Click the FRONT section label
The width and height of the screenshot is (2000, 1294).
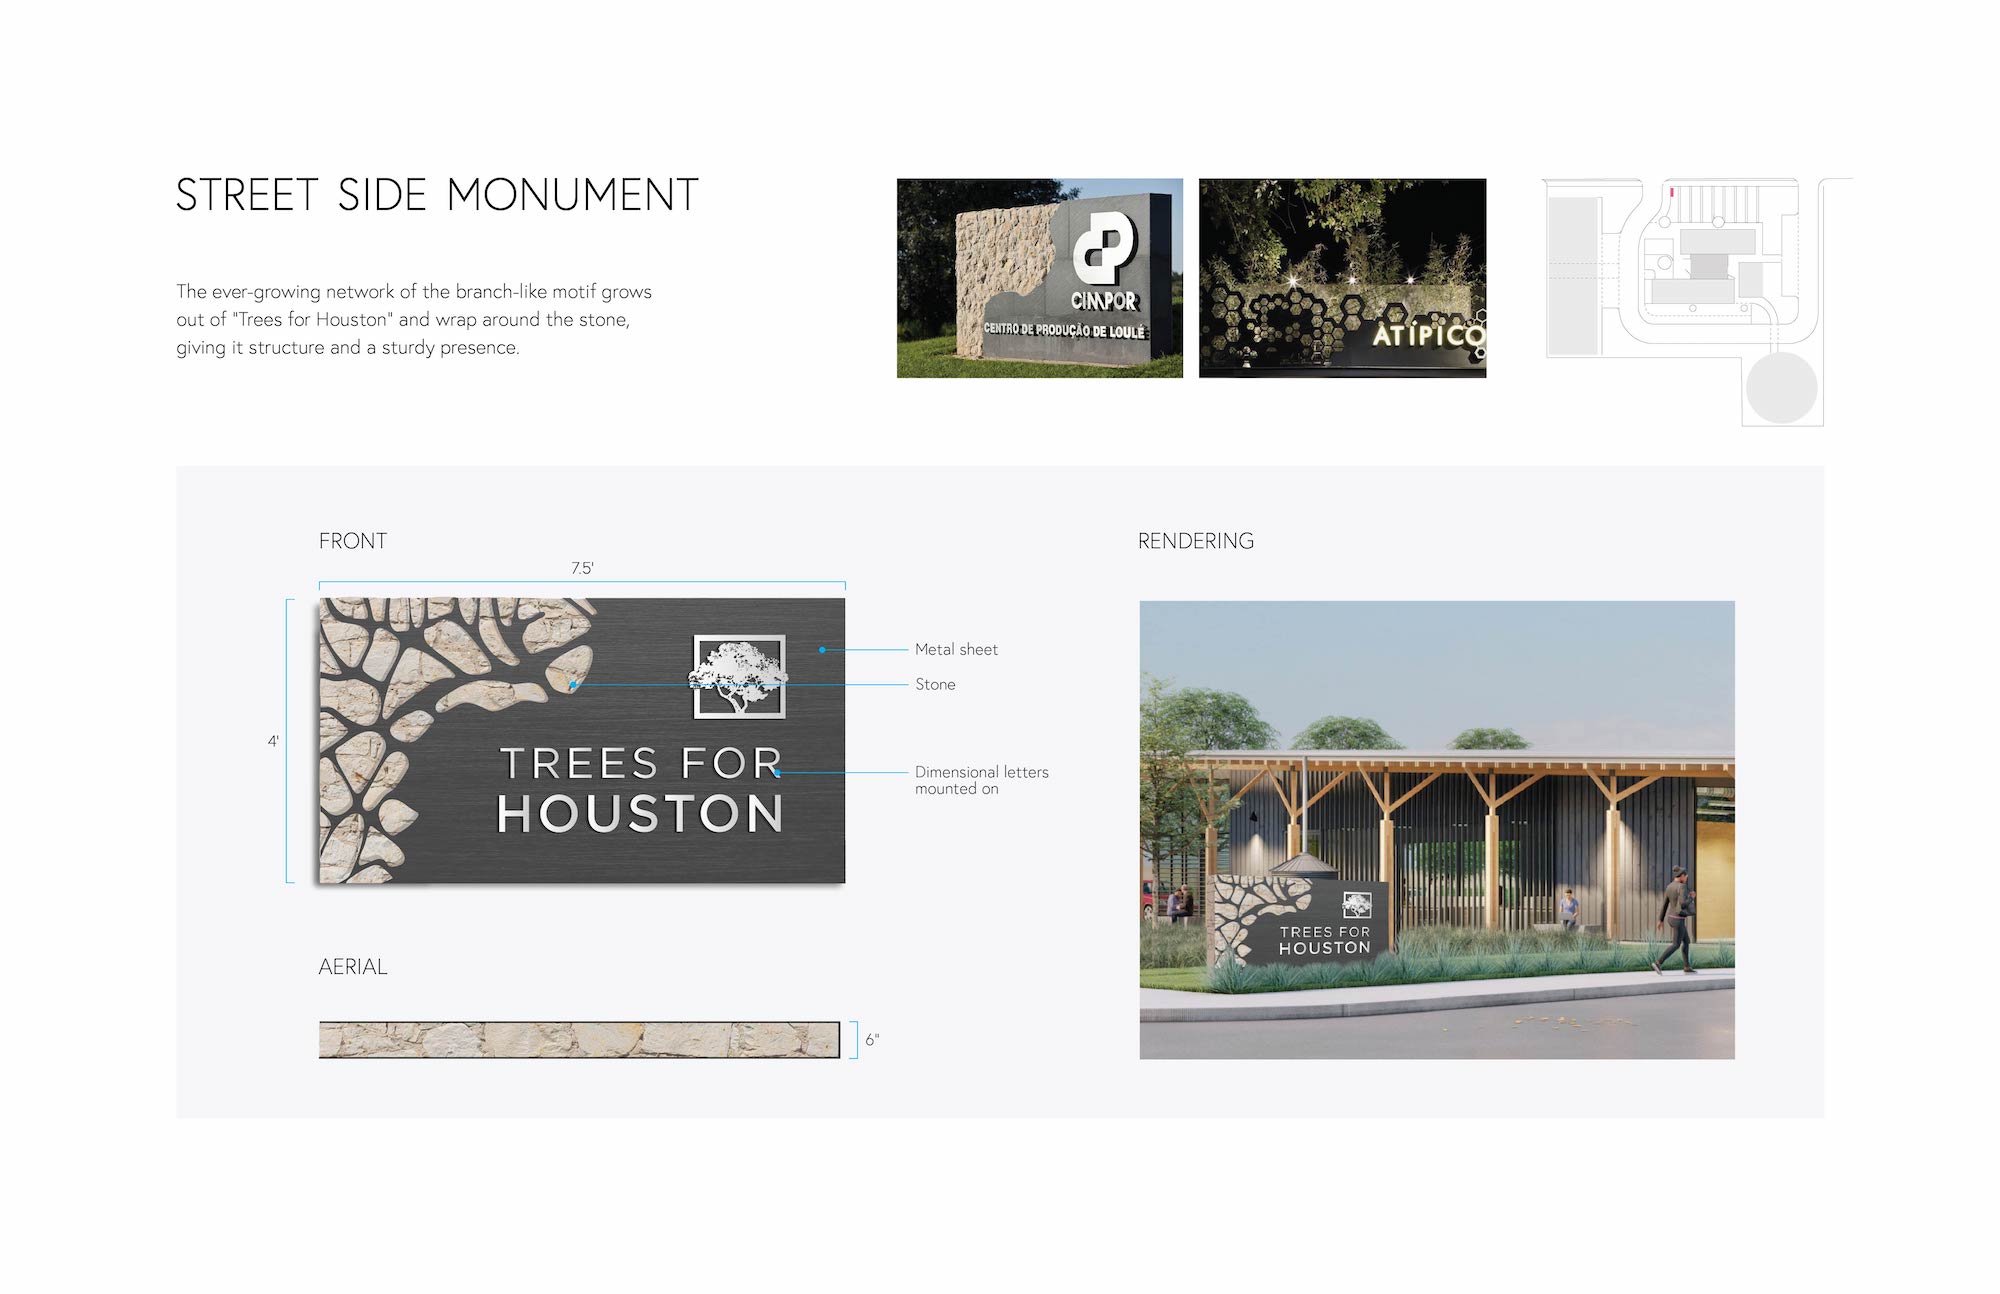pos(353,541)
